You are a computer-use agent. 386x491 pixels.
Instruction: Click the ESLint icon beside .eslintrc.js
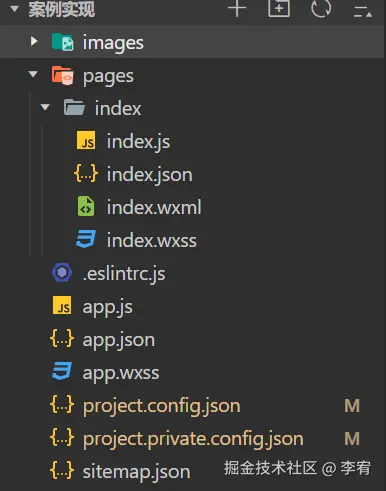pos(62,272)
